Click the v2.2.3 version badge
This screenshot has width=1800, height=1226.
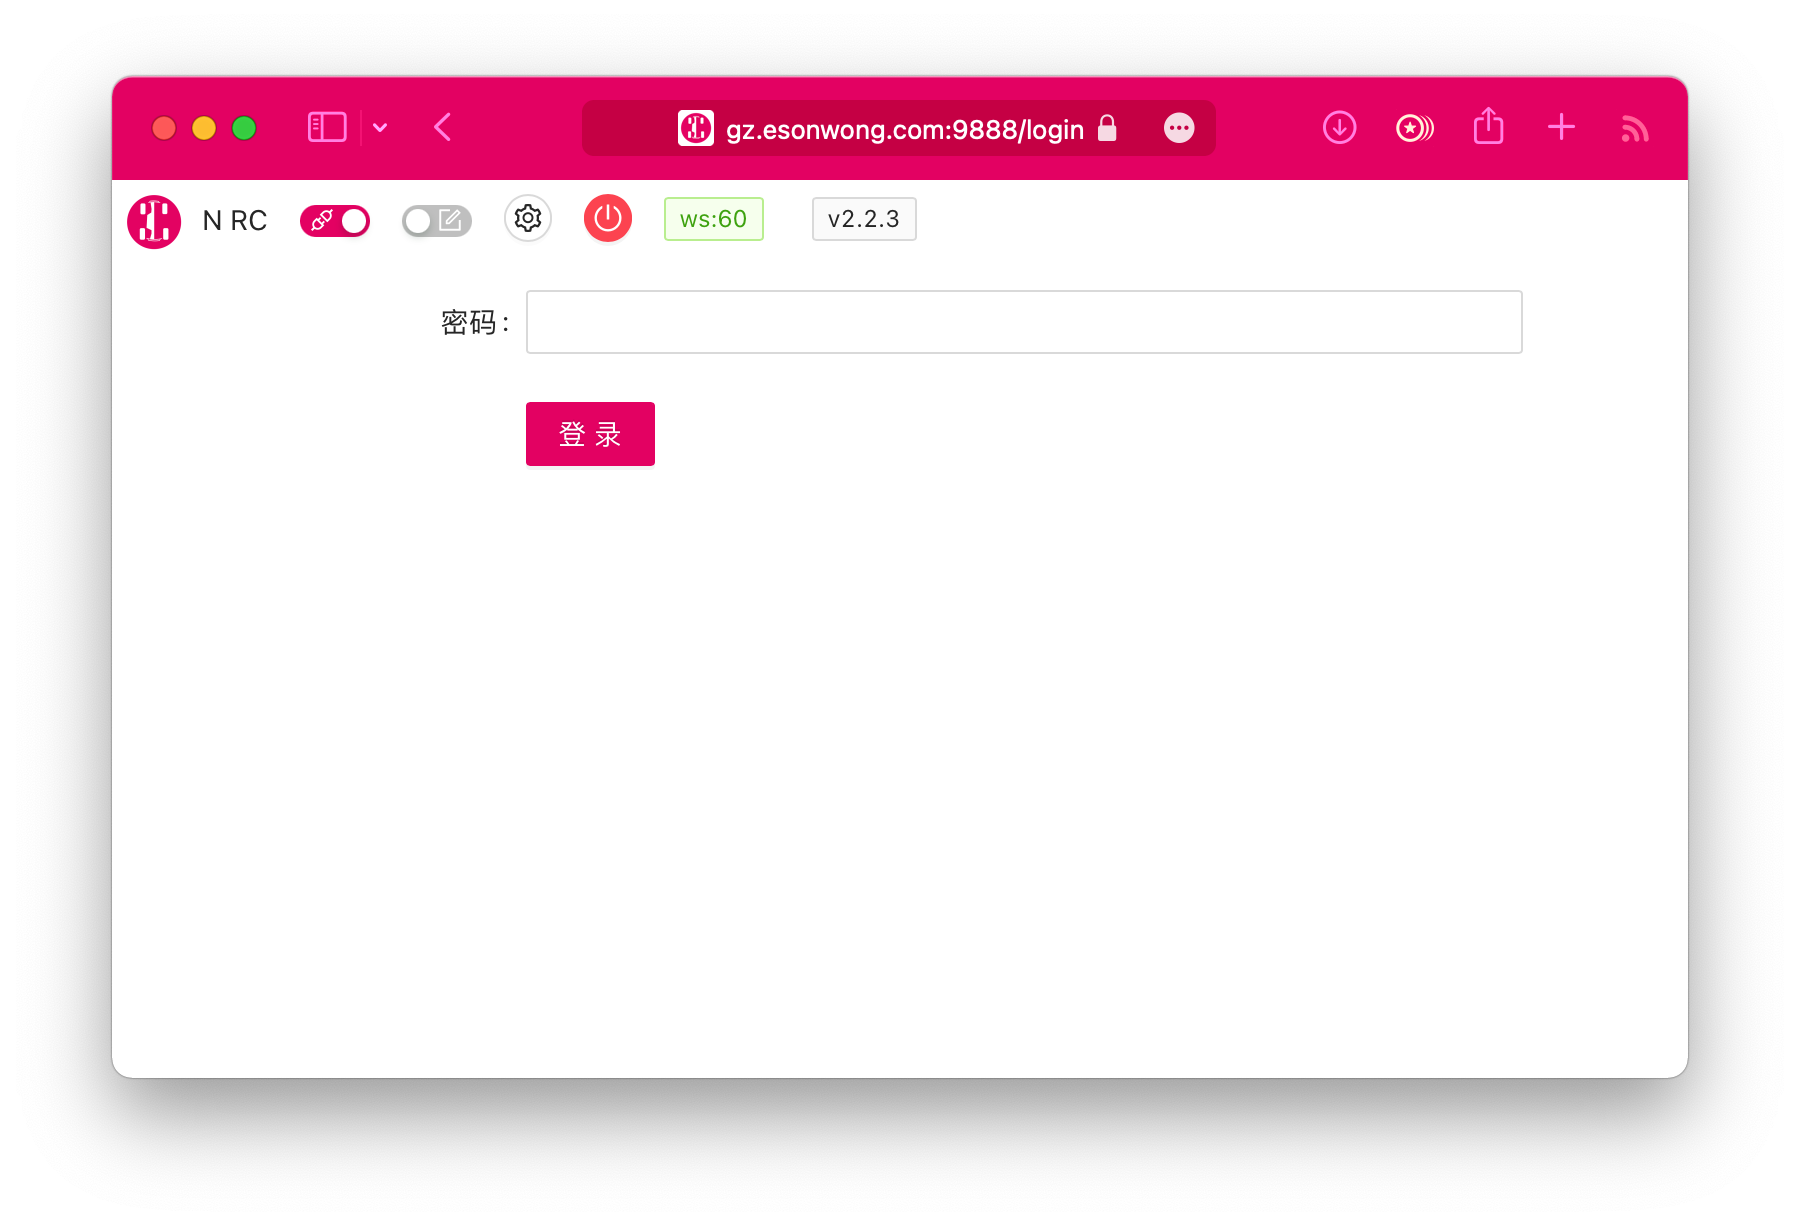coord(863,218)
